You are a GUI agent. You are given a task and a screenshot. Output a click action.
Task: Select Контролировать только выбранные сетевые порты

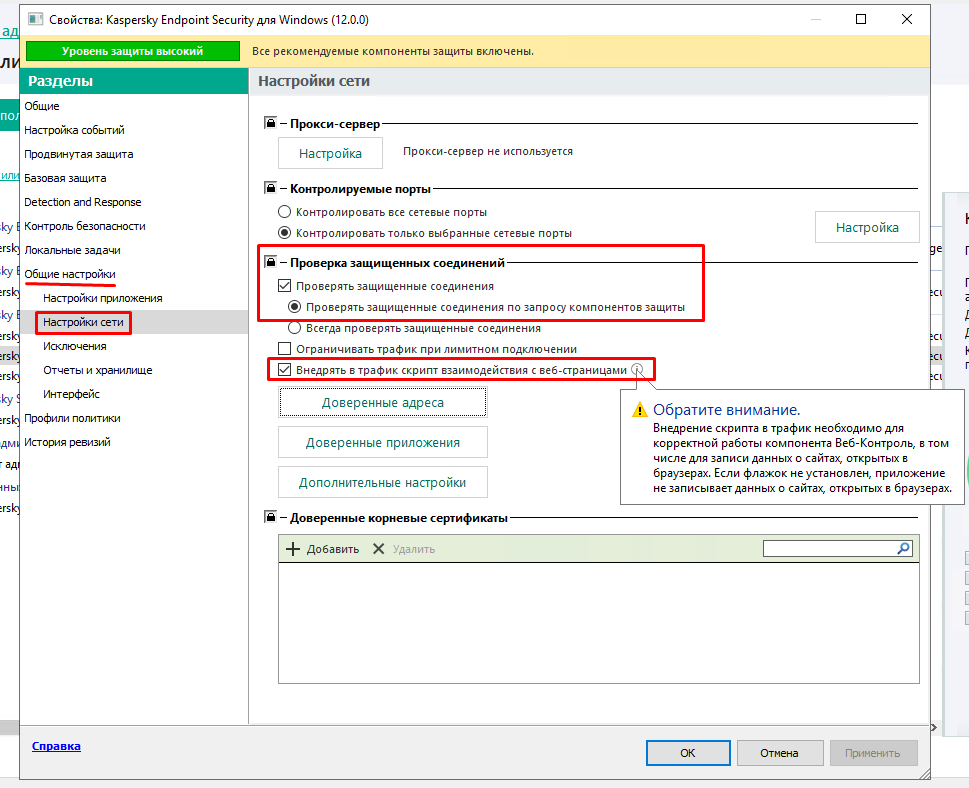284,233
